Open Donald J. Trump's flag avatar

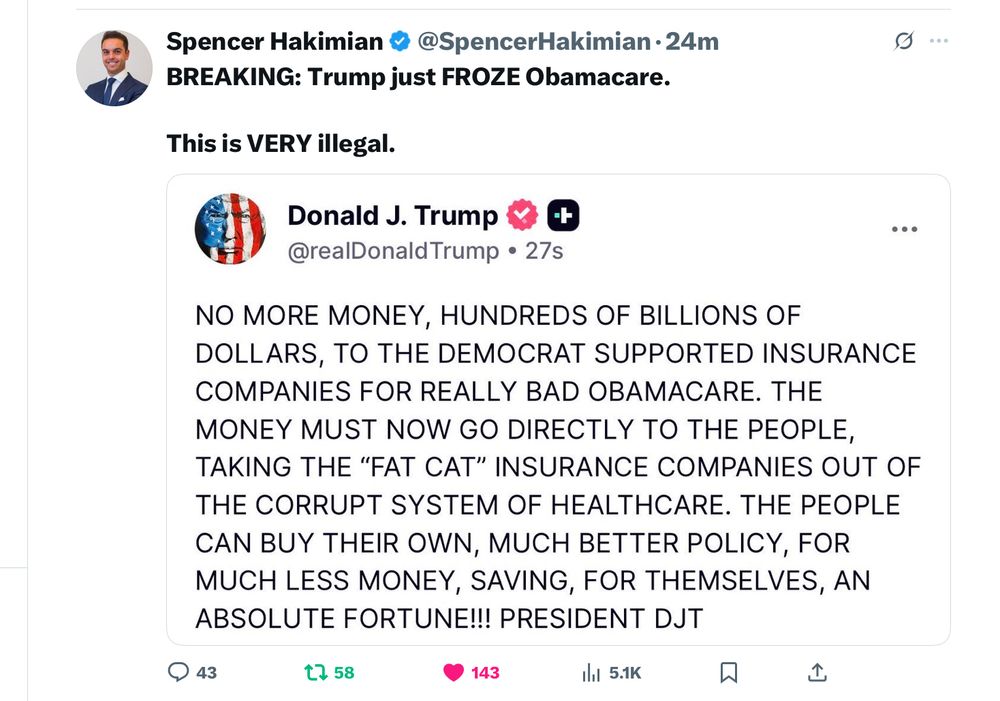pyautogui.click(x=230, y=229)
